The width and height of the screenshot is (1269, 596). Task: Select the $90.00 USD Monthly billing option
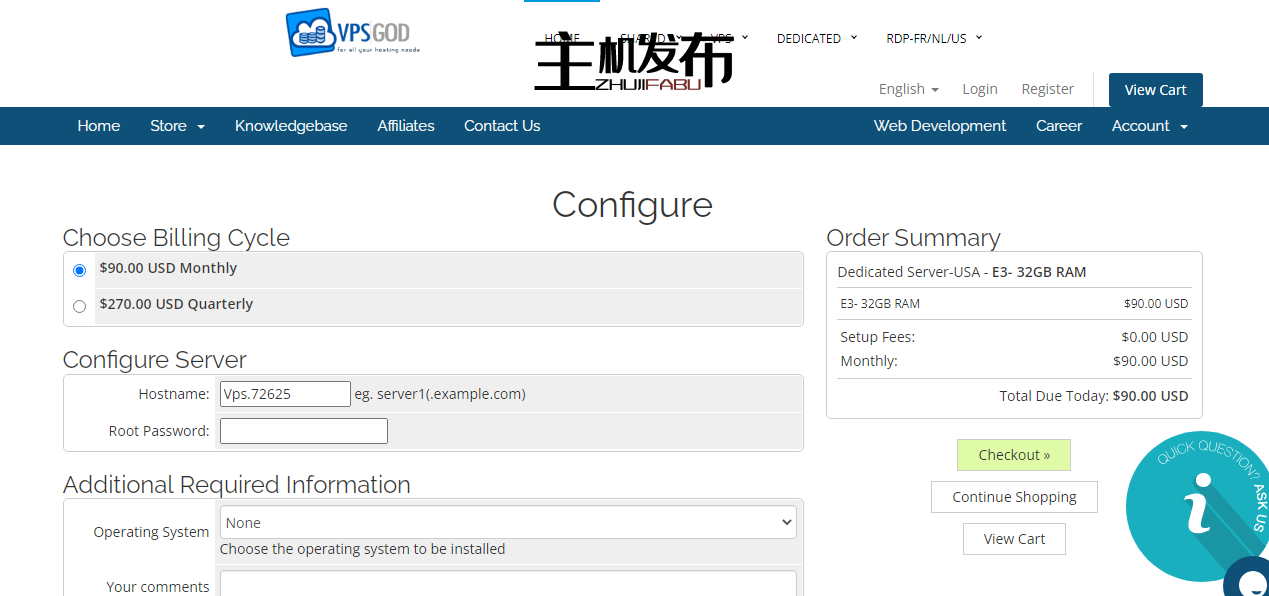(80, 270)
